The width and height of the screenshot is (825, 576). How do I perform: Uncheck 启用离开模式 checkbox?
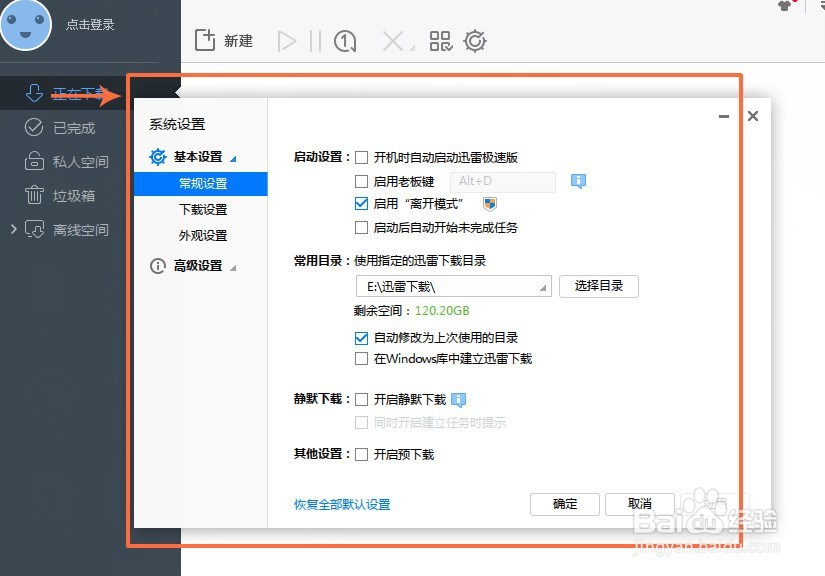(361, 204)
